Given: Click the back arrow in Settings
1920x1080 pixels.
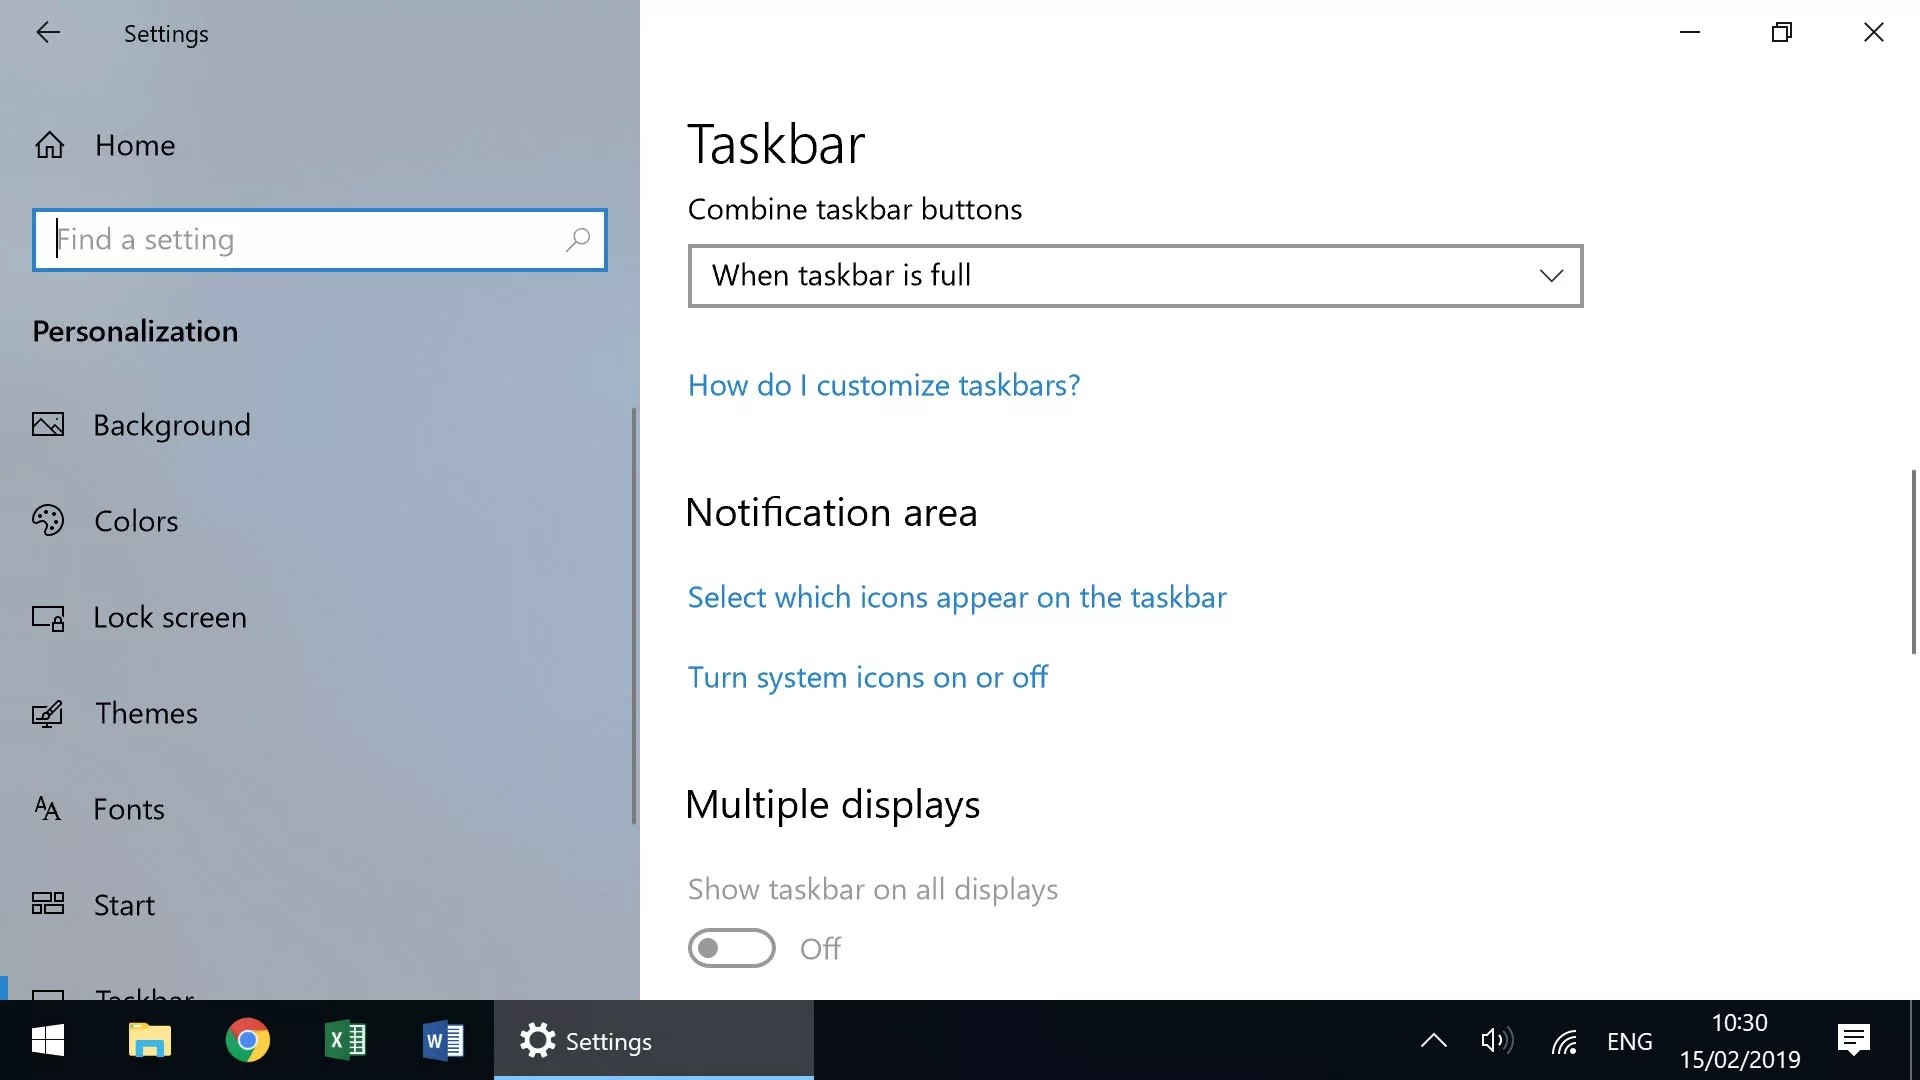Looking at the screenshot, I should coord(48,33).
